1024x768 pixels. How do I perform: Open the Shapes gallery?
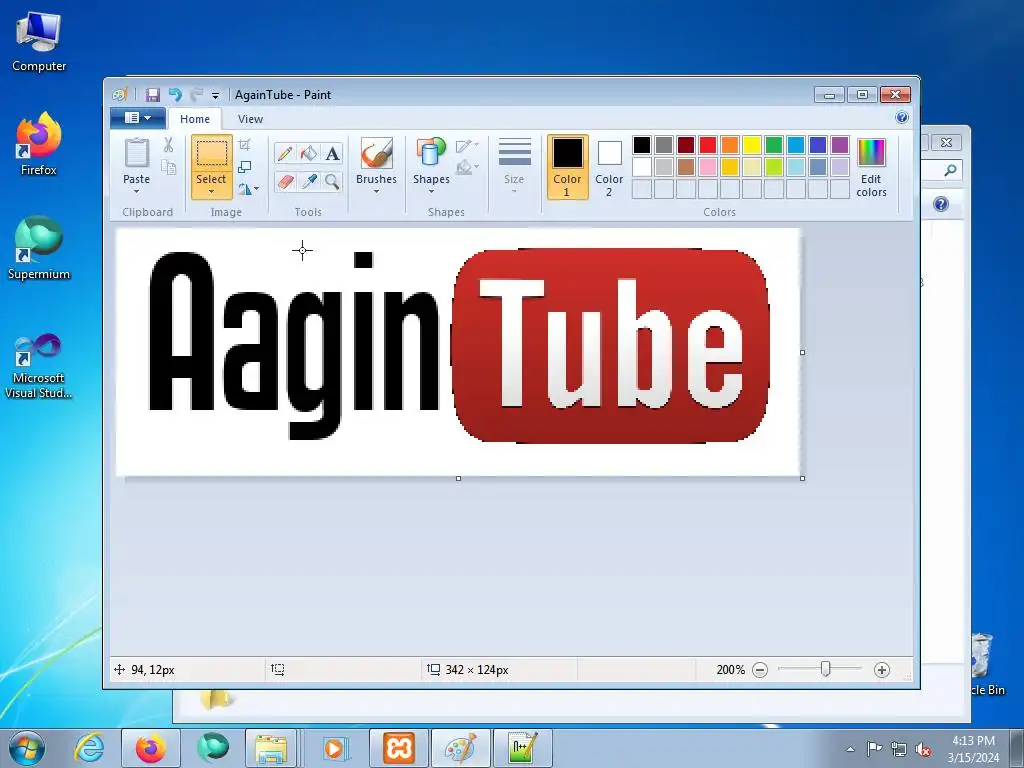(431, 166)
